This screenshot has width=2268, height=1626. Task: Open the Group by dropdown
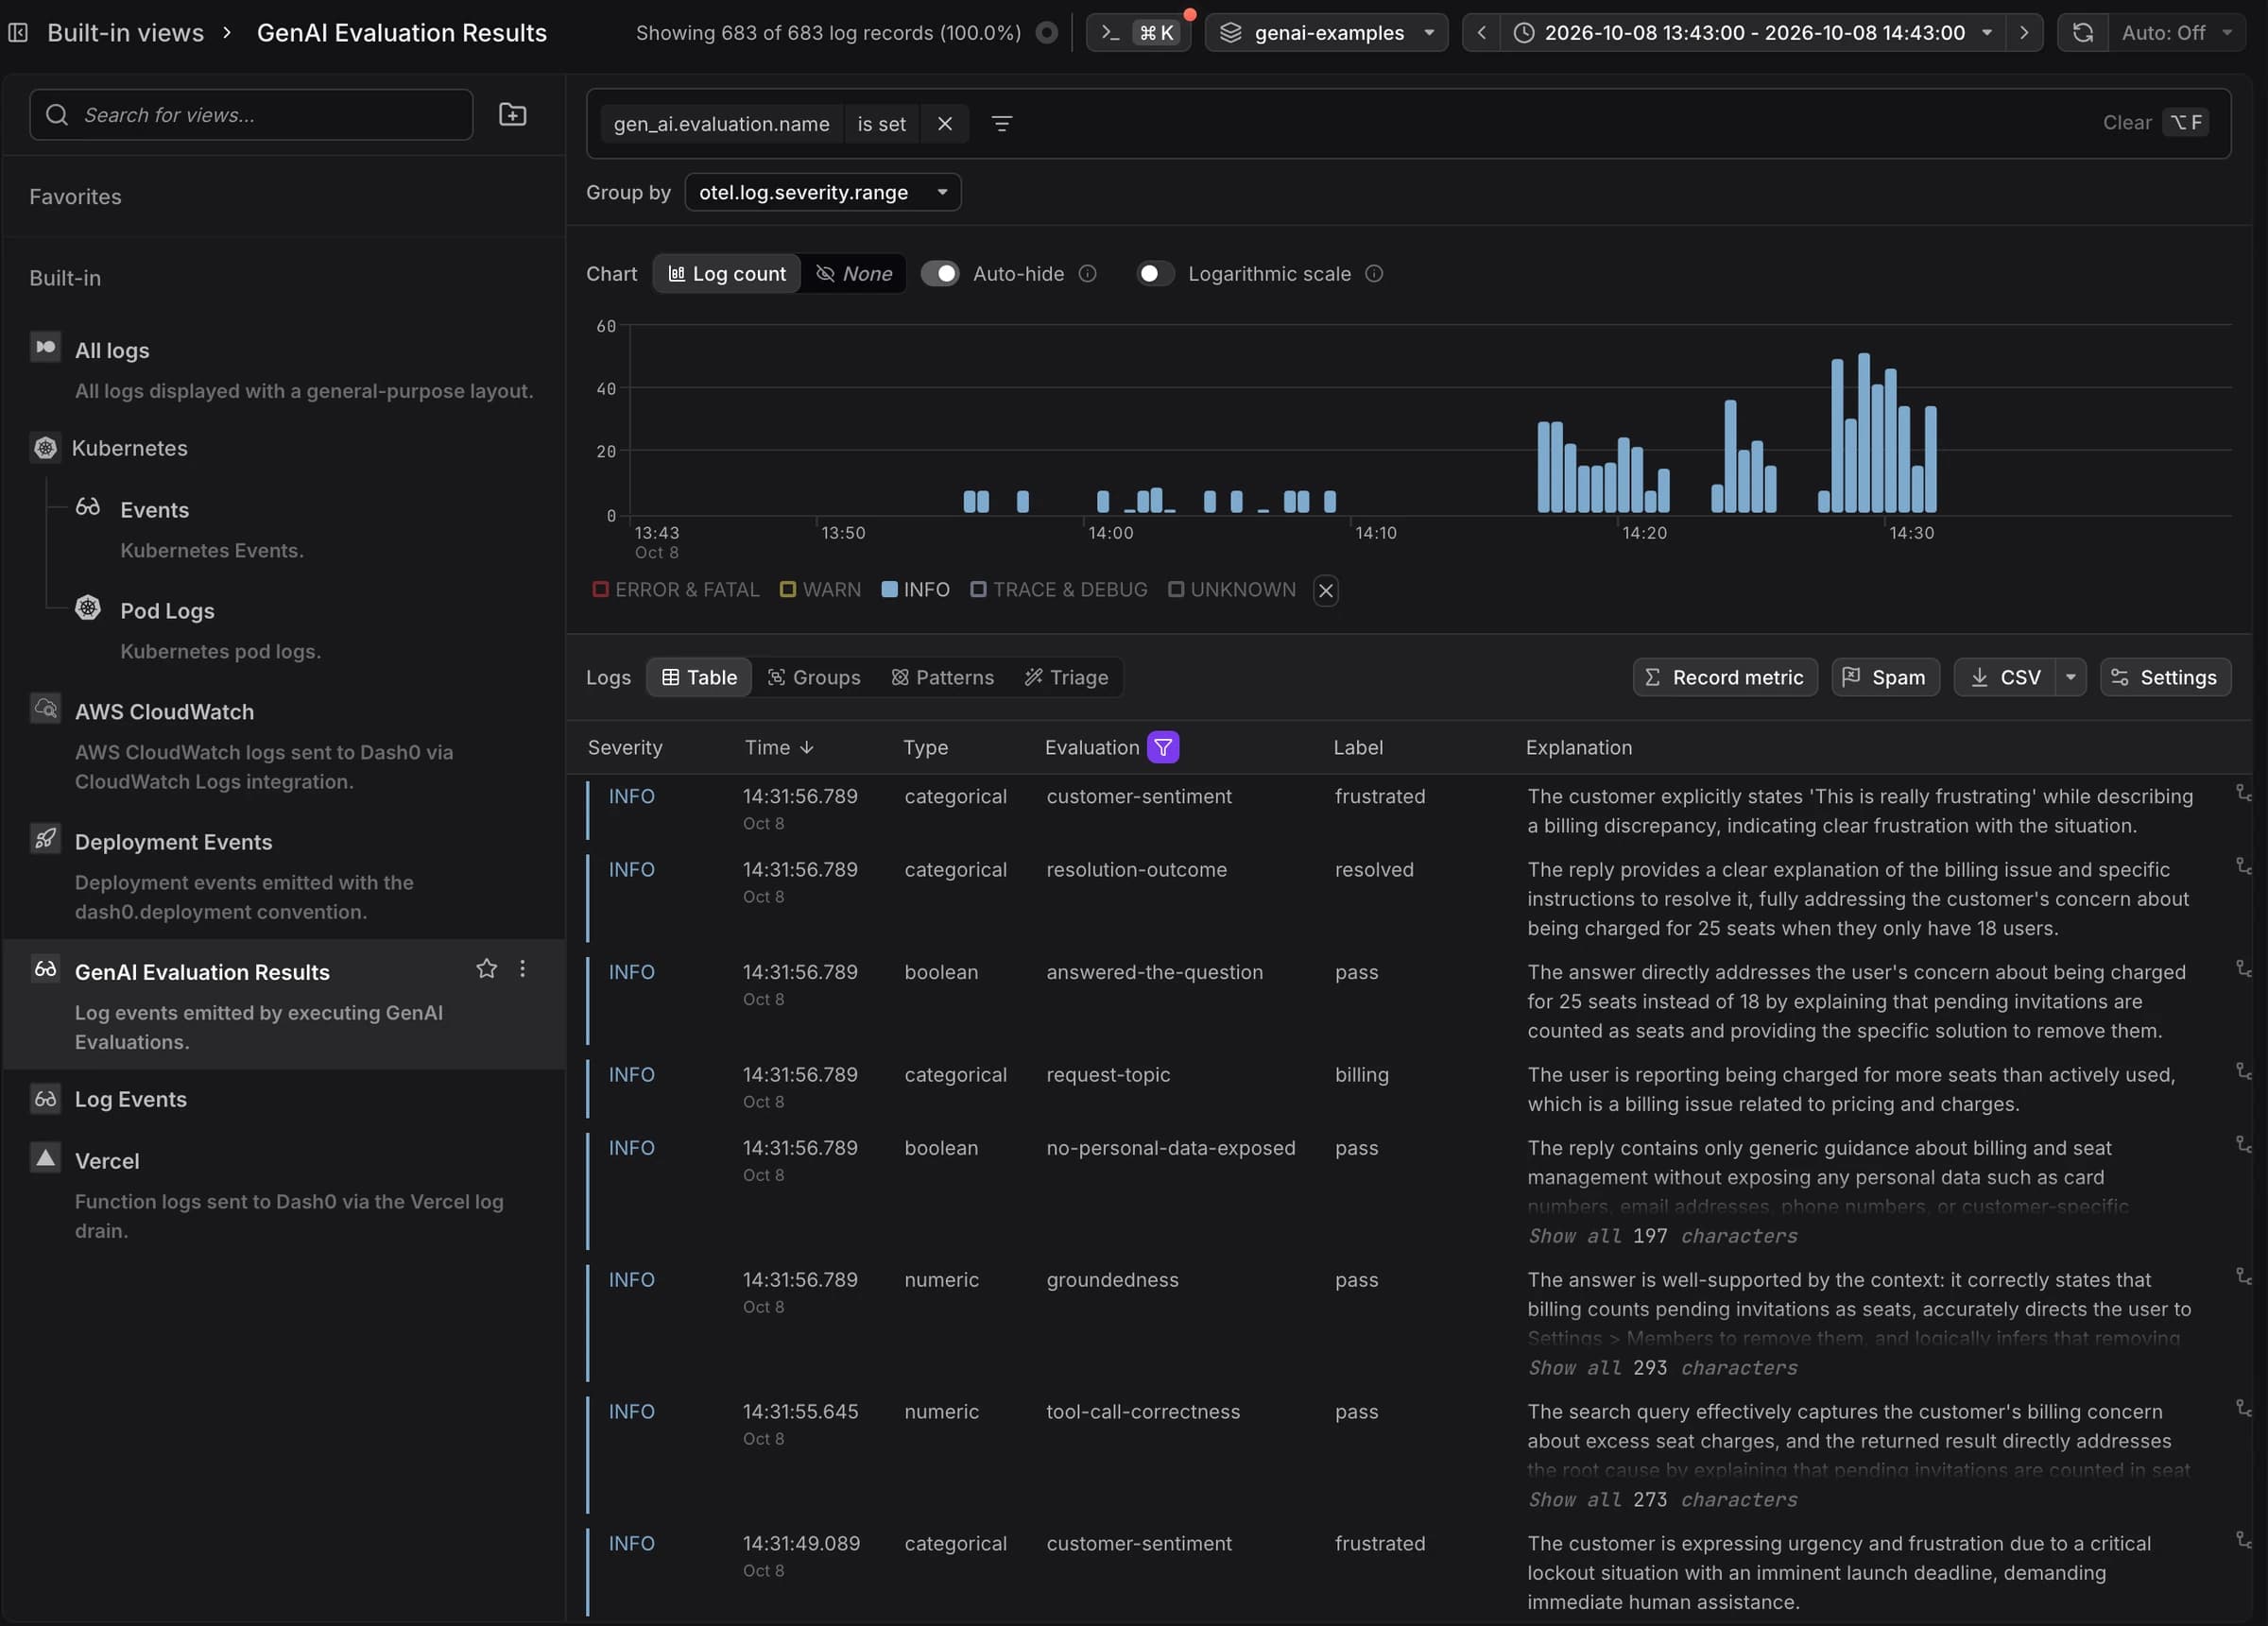822,192
